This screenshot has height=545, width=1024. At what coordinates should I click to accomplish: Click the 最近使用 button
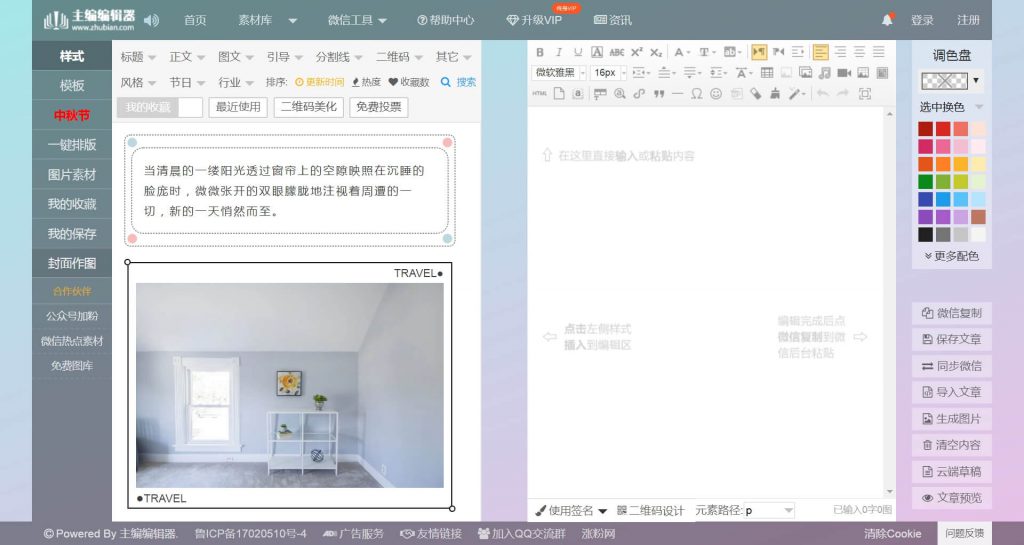238,107
